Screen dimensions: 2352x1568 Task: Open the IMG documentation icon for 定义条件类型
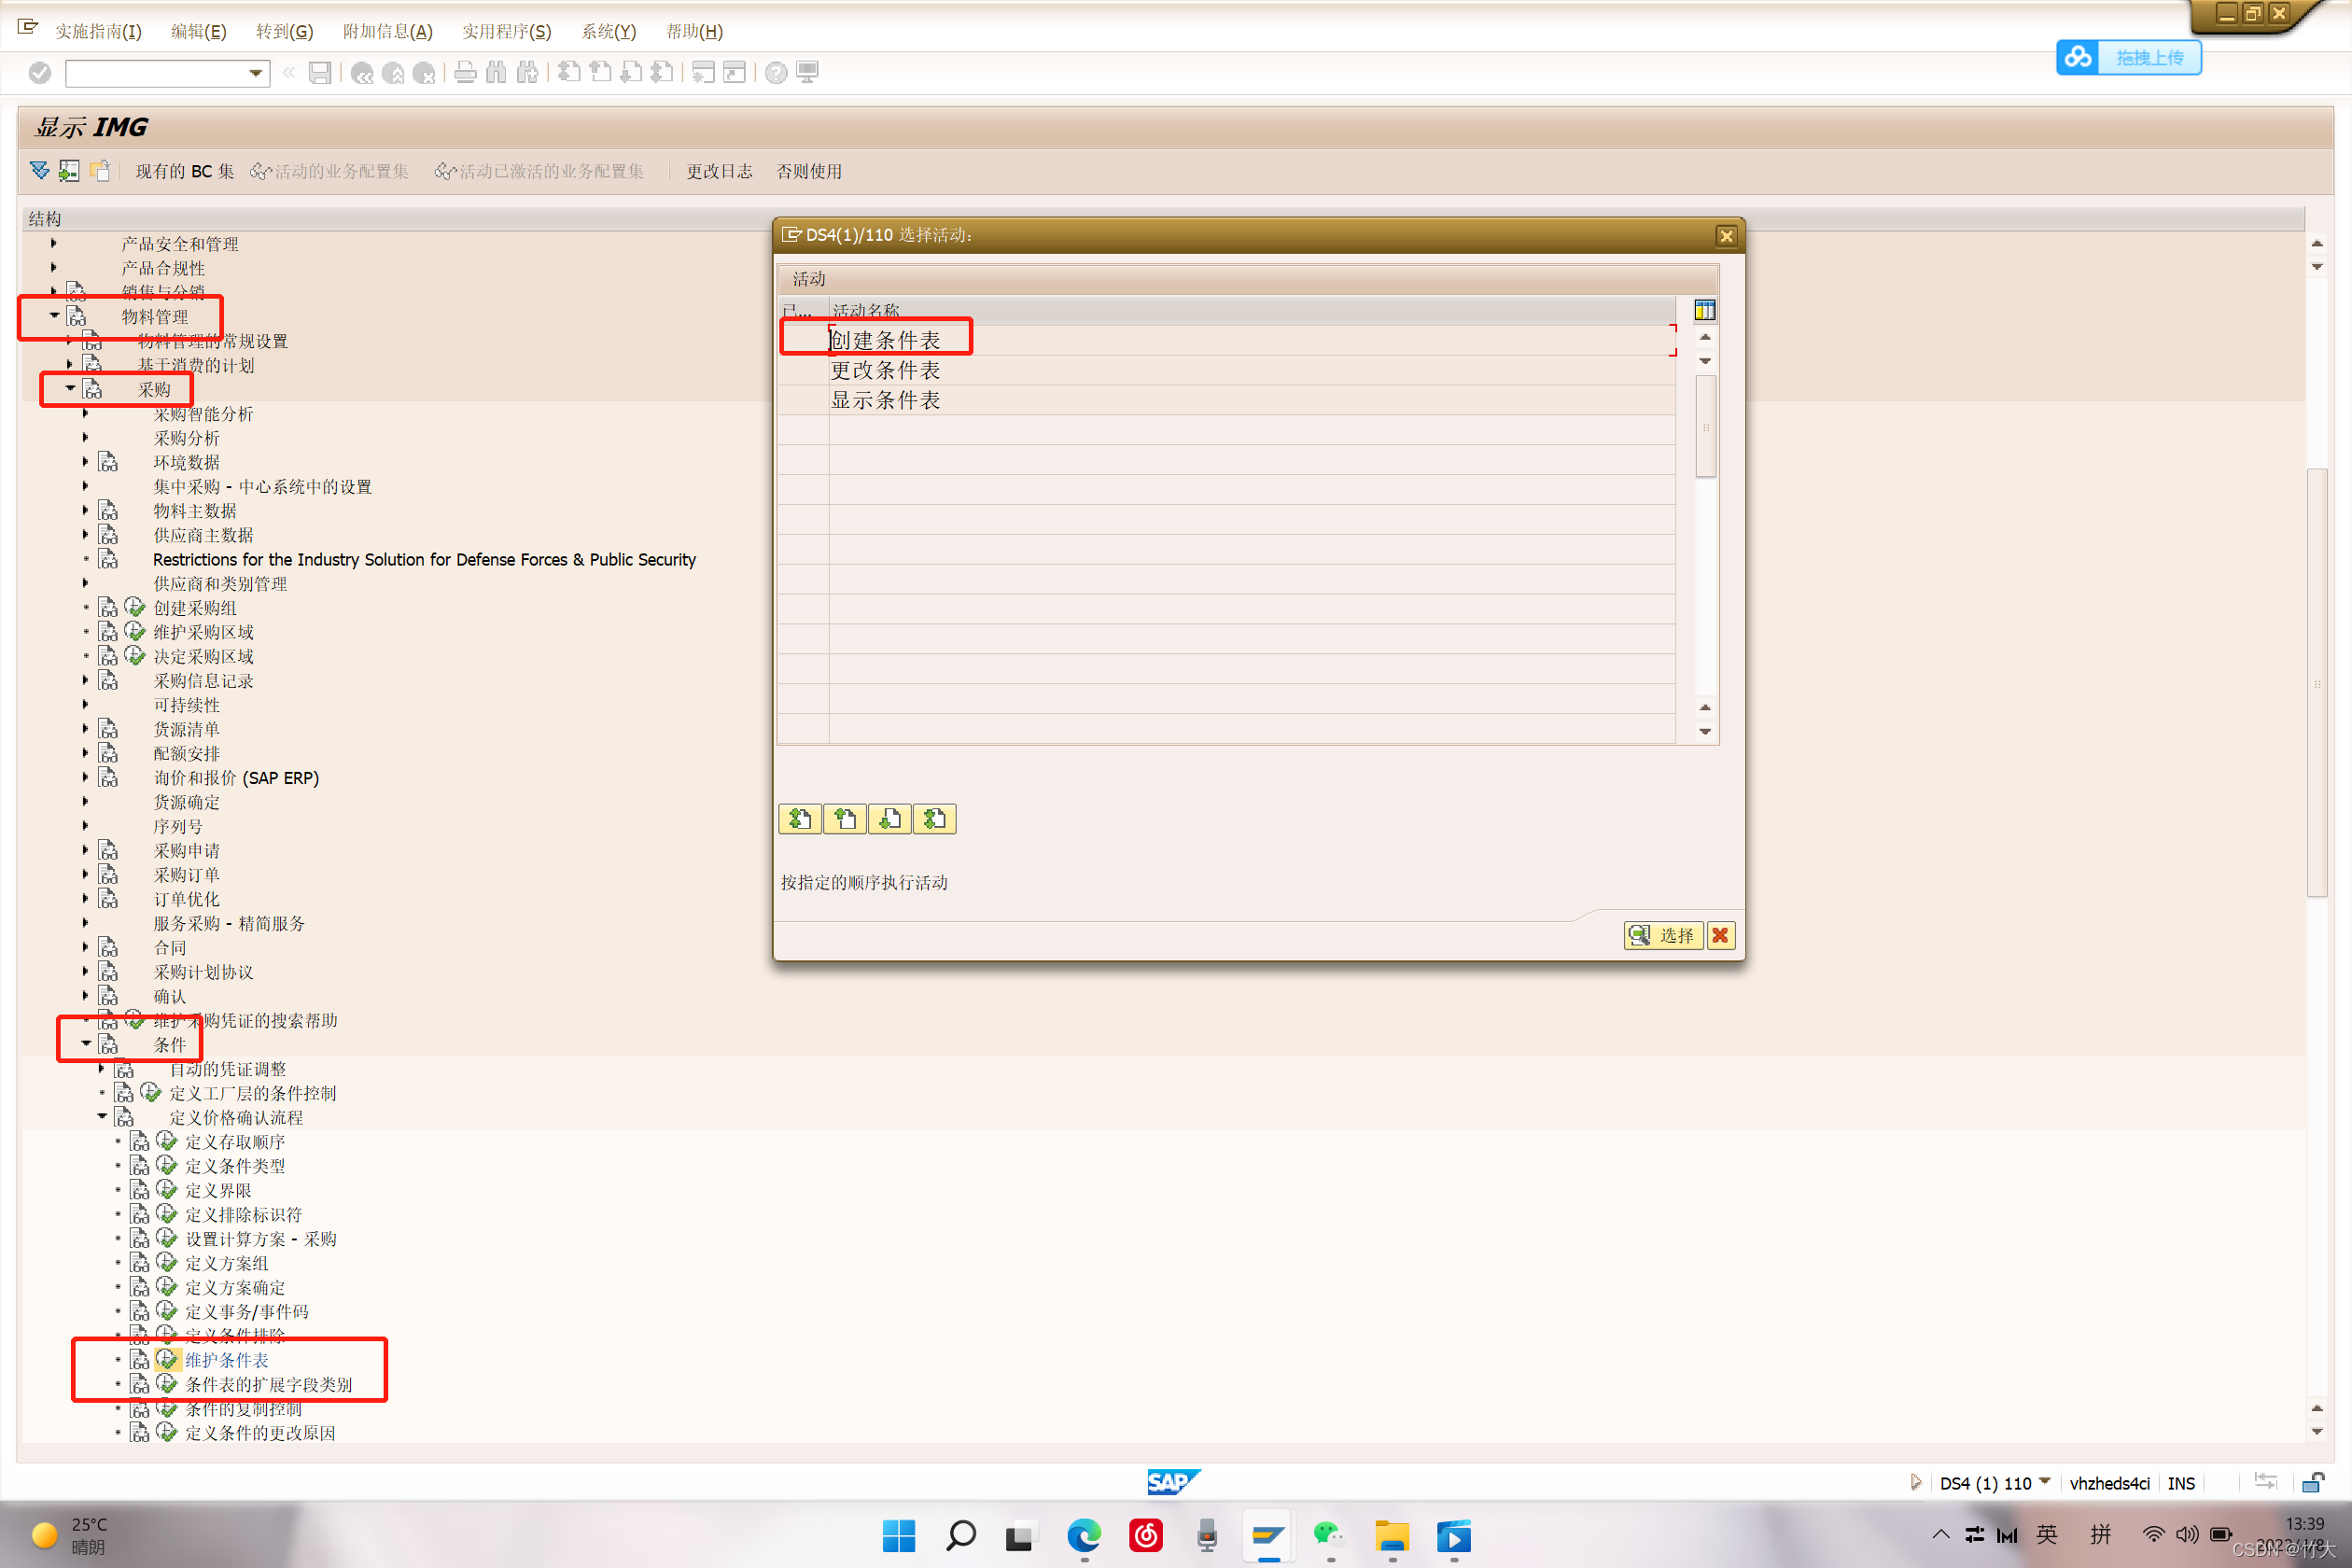140,1166
